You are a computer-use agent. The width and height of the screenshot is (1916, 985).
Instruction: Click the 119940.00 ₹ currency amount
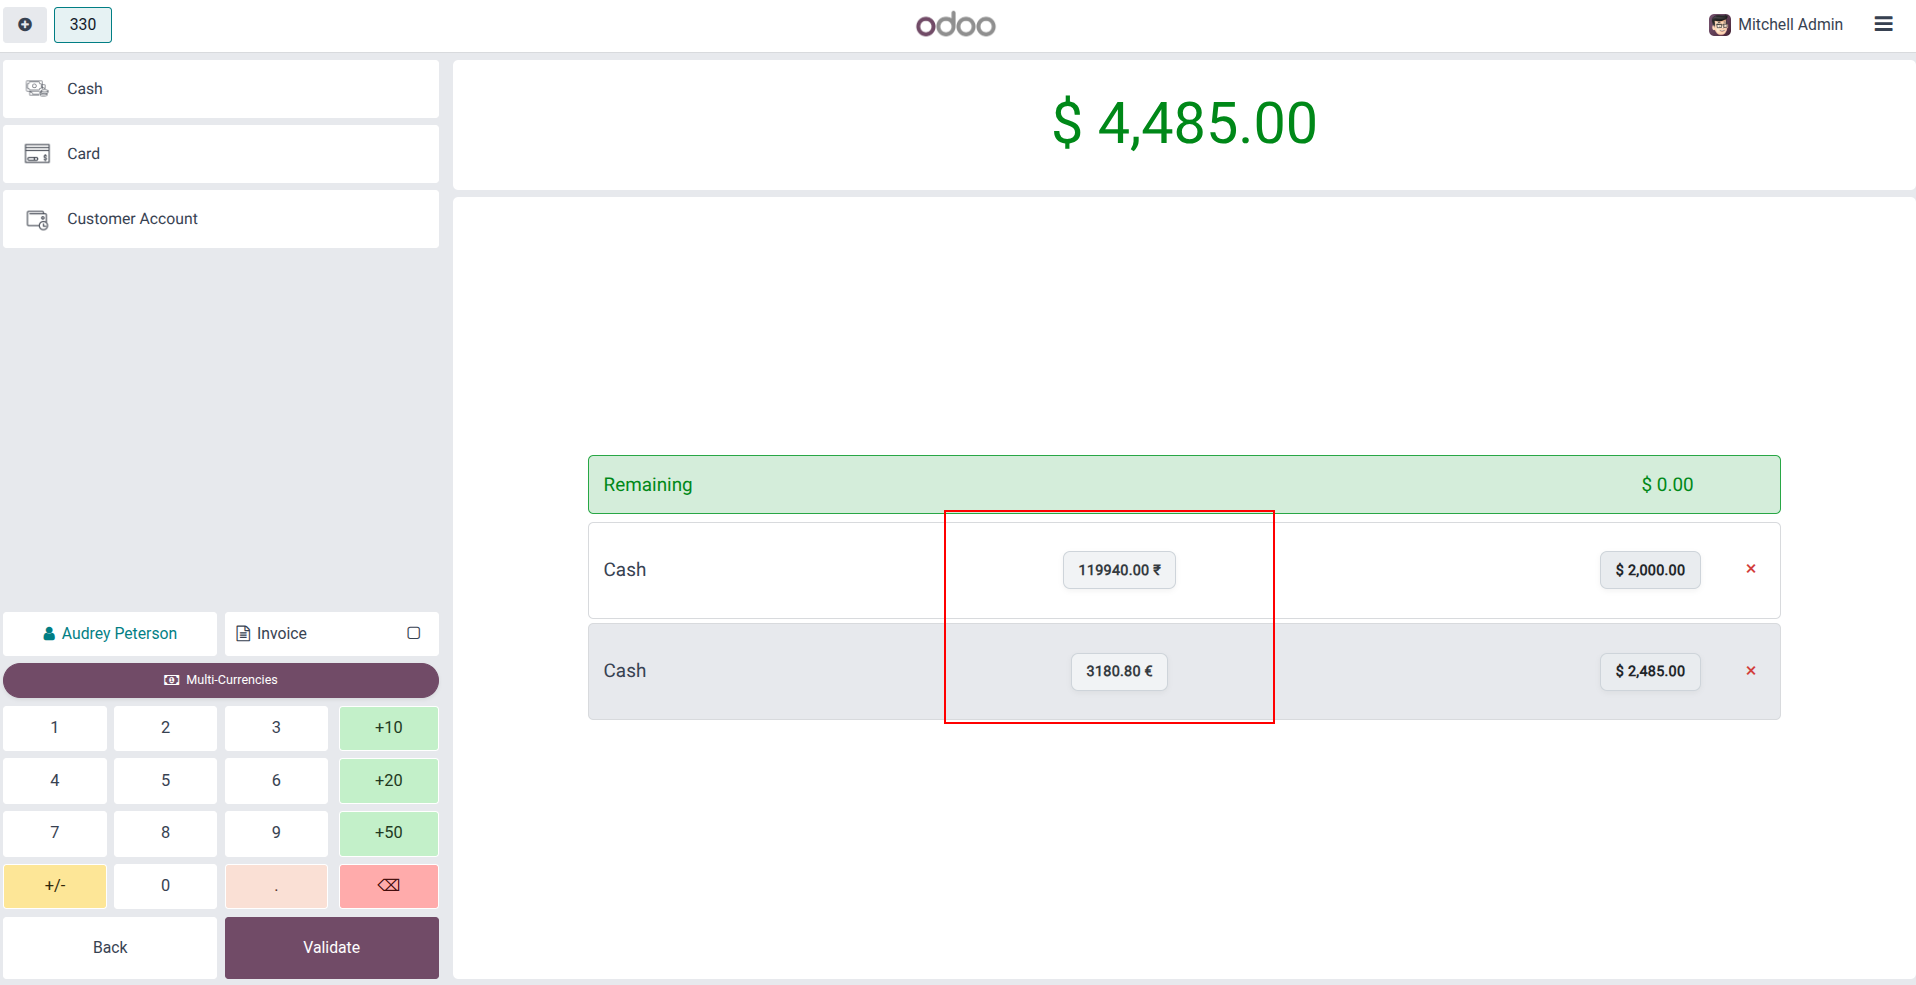coord(1119,570)
